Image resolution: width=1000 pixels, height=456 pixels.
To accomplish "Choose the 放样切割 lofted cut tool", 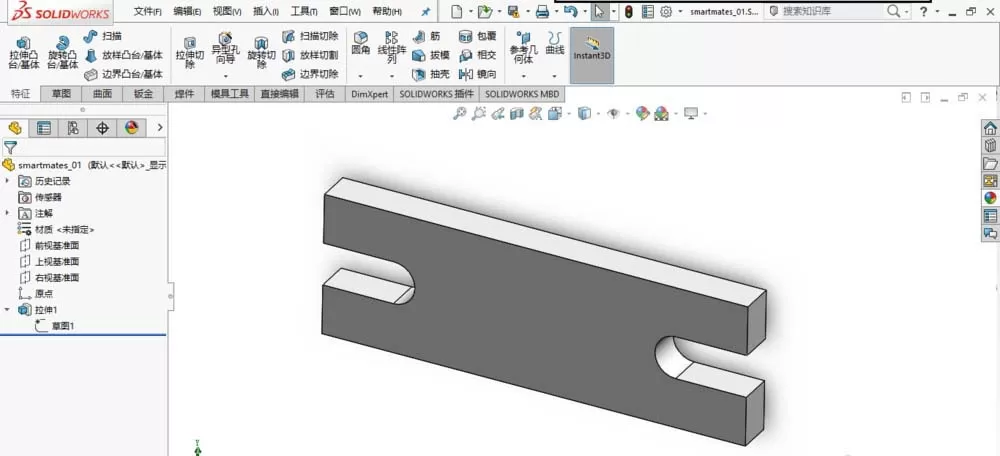I will pos(311,55).
